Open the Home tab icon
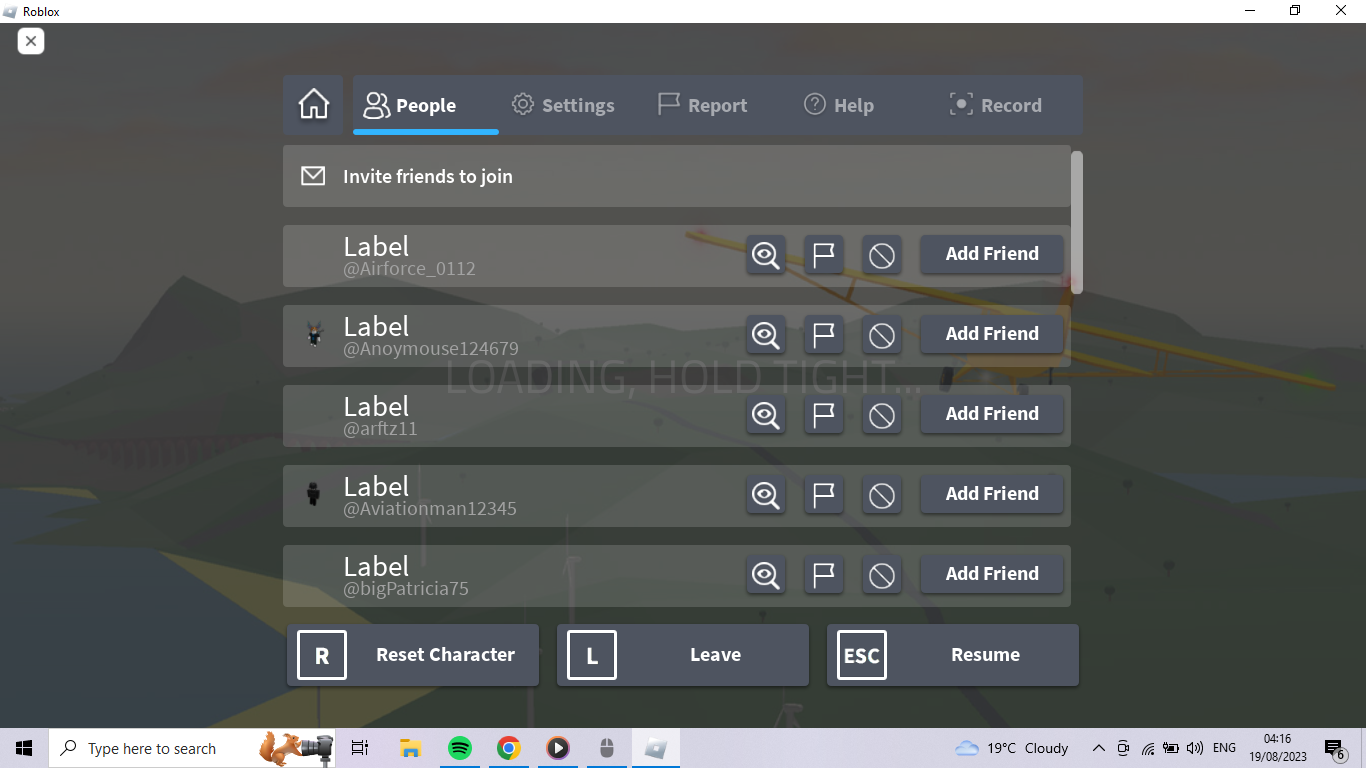 tap(313, 105)
